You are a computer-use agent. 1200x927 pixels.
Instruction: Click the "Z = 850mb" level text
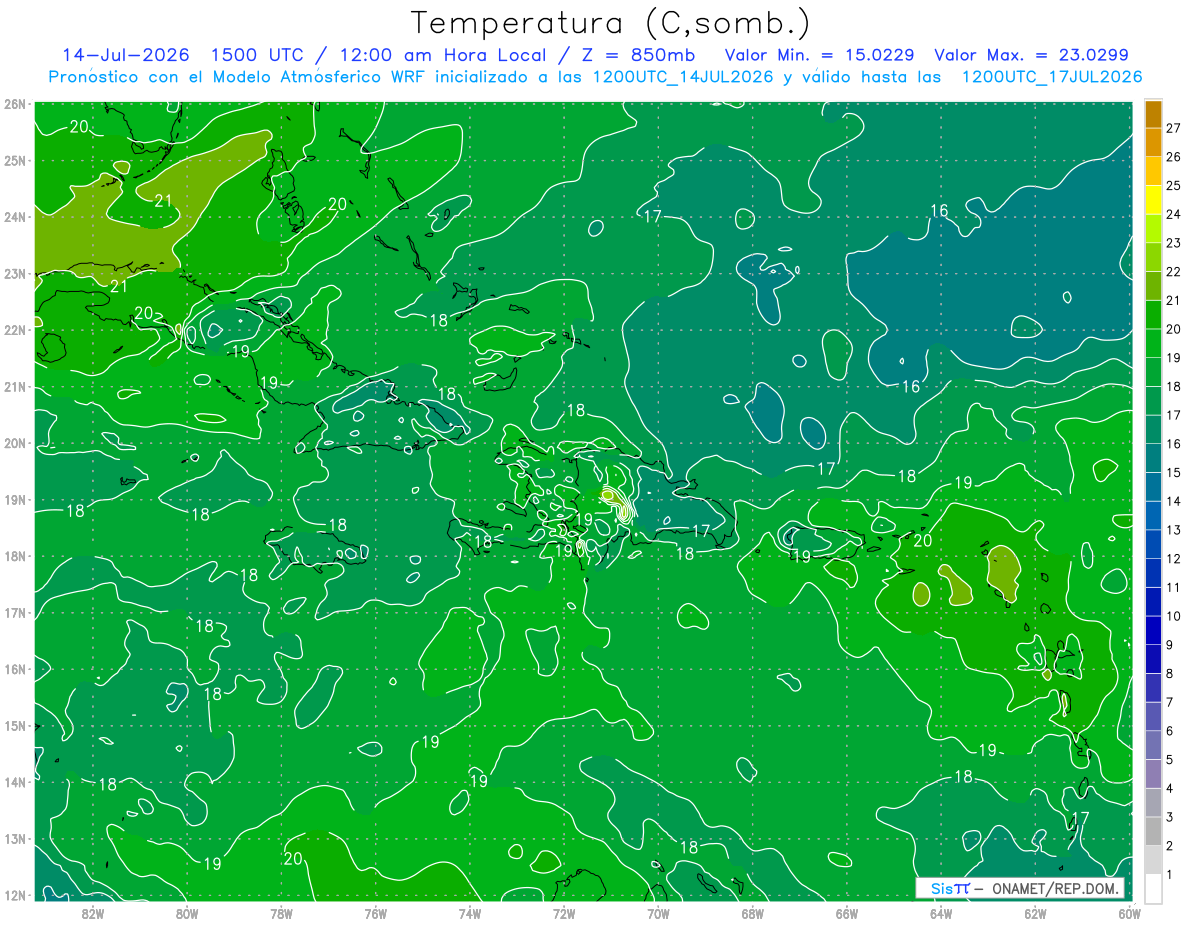tap(638, 55)
